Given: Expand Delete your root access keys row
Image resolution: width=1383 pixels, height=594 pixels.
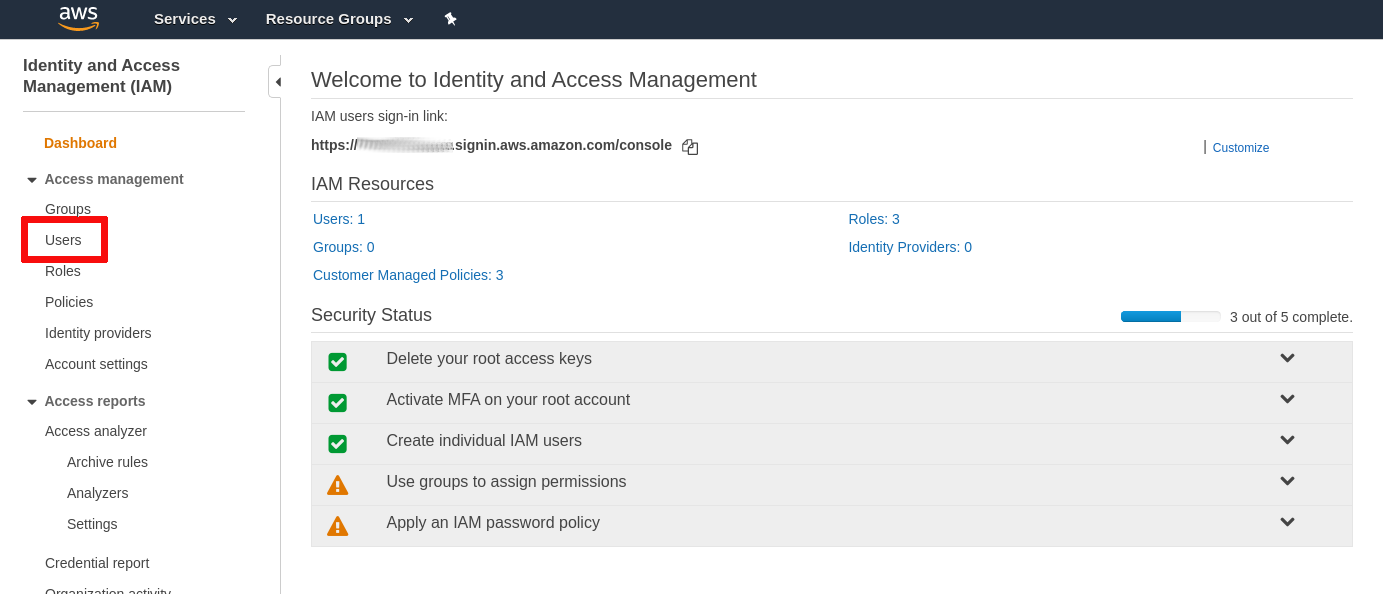Looking at the screenshot, I should pyautogui.click(x=1287, y=358).
